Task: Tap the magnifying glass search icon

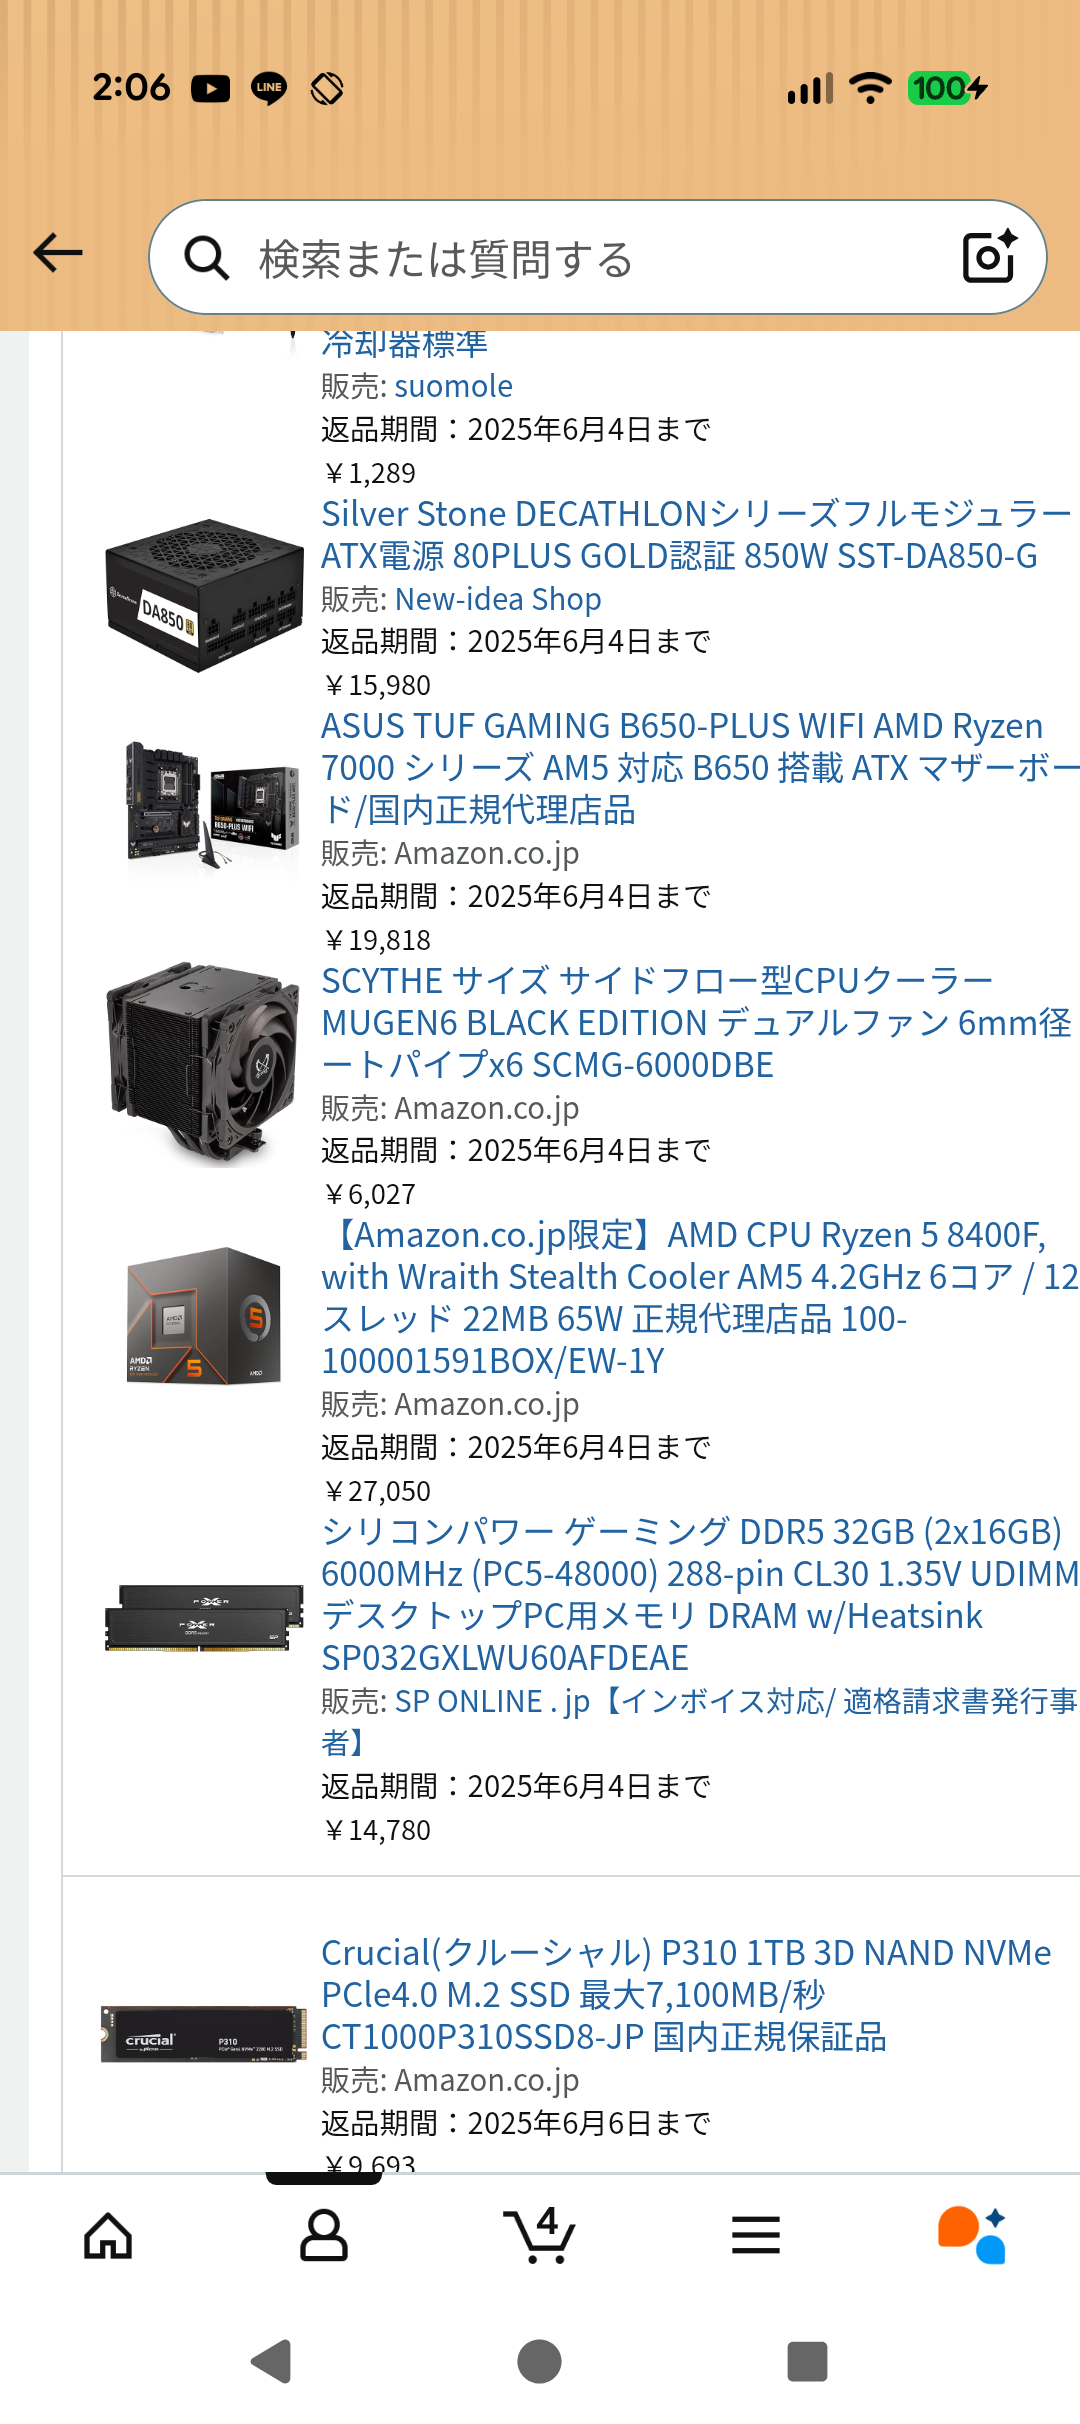Action: point(207,258)
